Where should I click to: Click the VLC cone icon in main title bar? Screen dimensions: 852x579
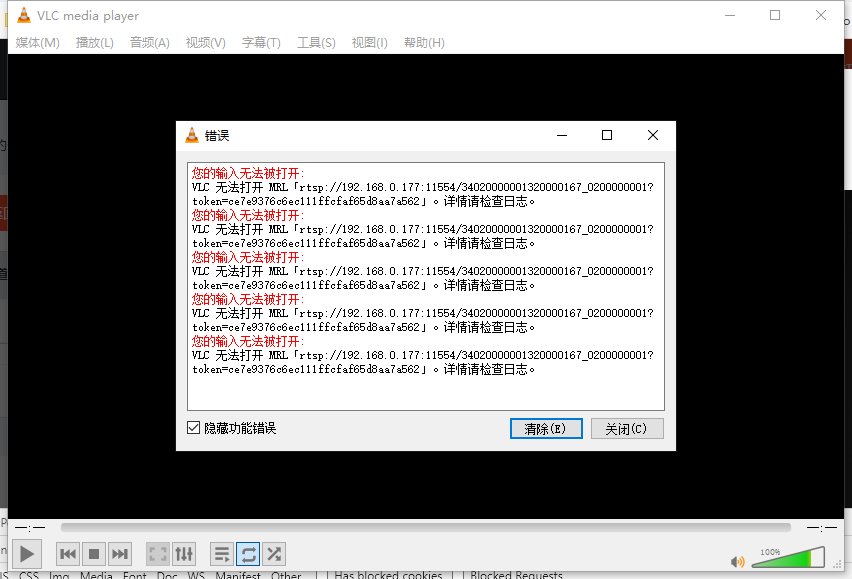[x=24, y=15]
